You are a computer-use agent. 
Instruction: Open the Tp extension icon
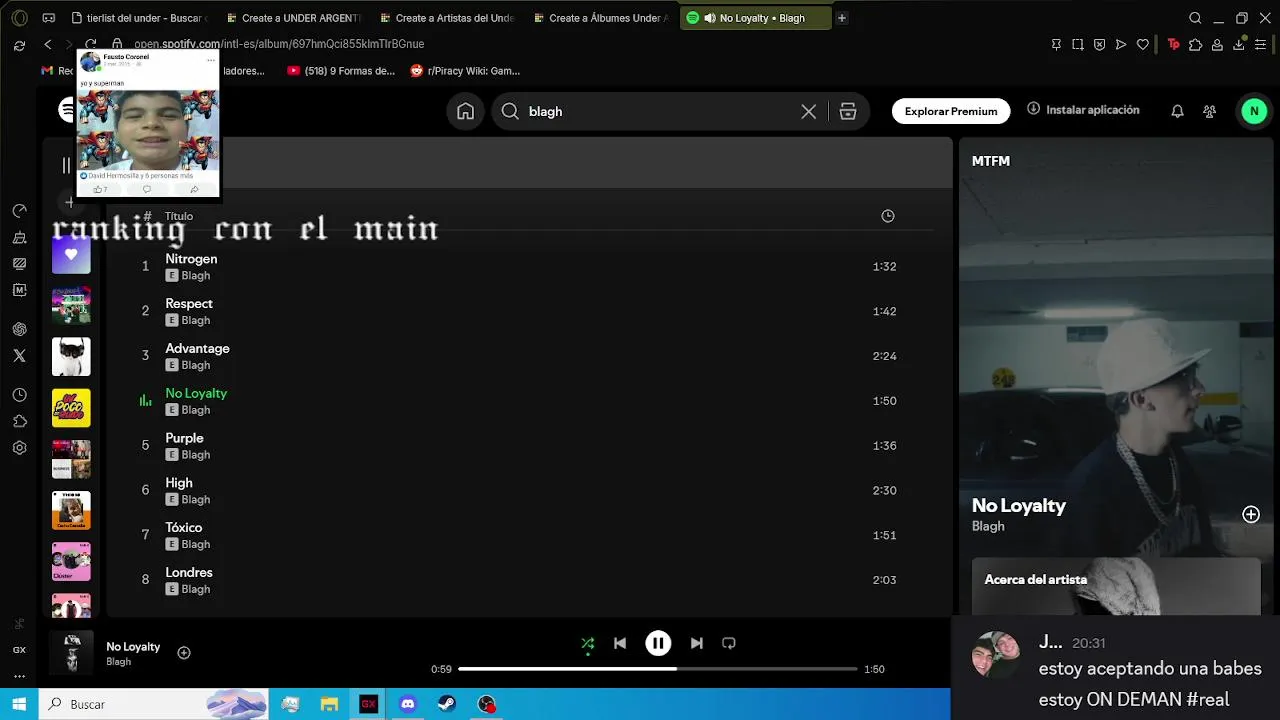point(1174,44)
